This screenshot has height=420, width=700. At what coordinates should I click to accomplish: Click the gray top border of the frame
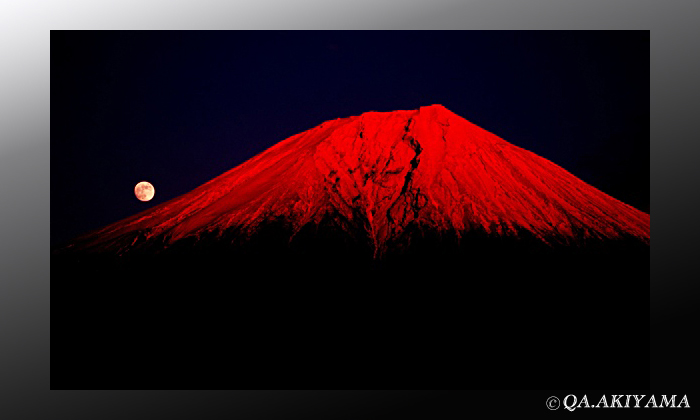(350, 14)
